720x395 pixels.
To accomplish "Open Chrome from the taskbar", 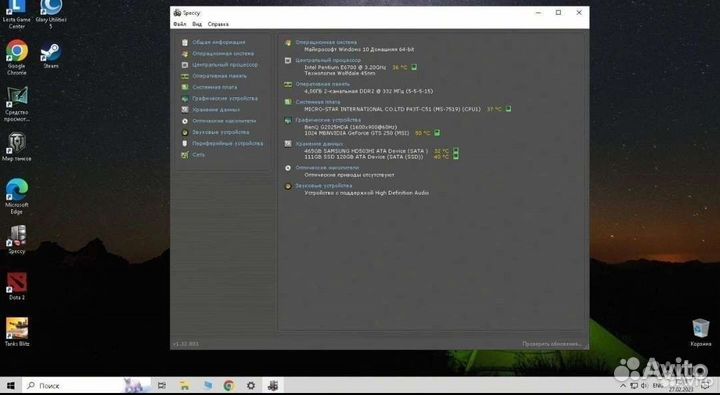I will 229,385.
